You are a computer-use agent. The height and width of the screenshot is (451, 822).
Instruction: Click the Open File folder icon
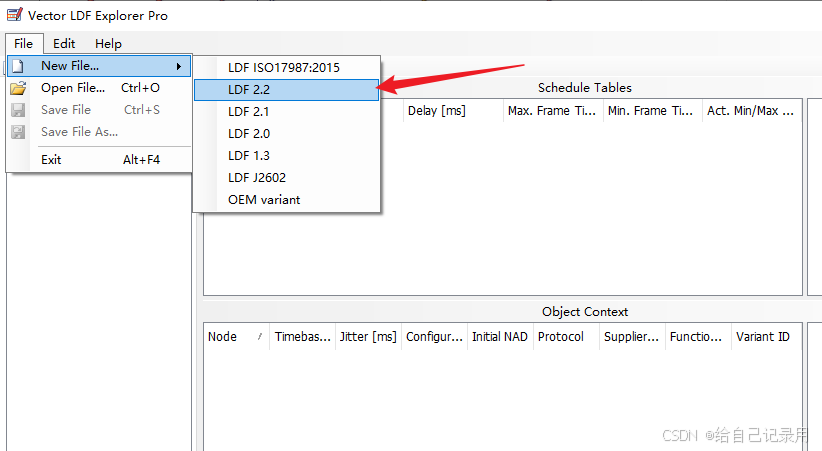[18, 88]
